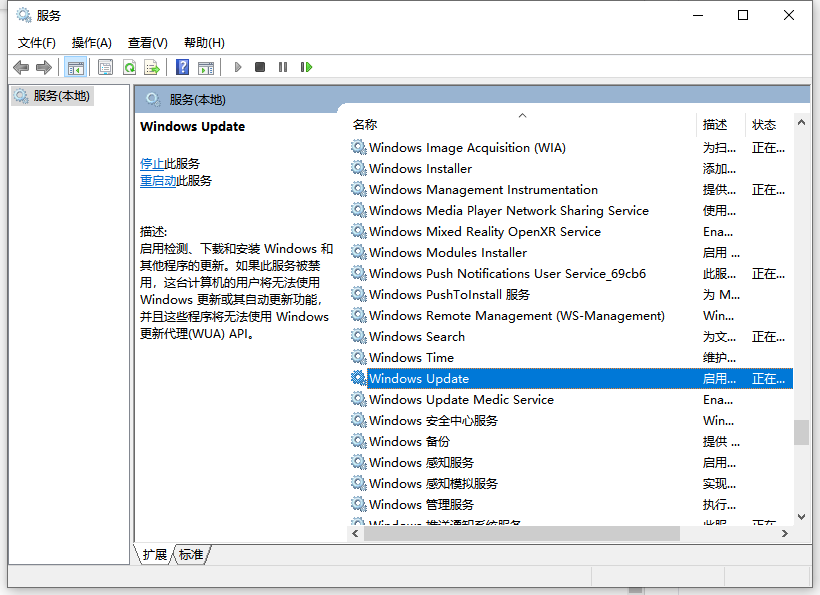Sort services by clicking the 名称 column header

(x=365, y=124)
